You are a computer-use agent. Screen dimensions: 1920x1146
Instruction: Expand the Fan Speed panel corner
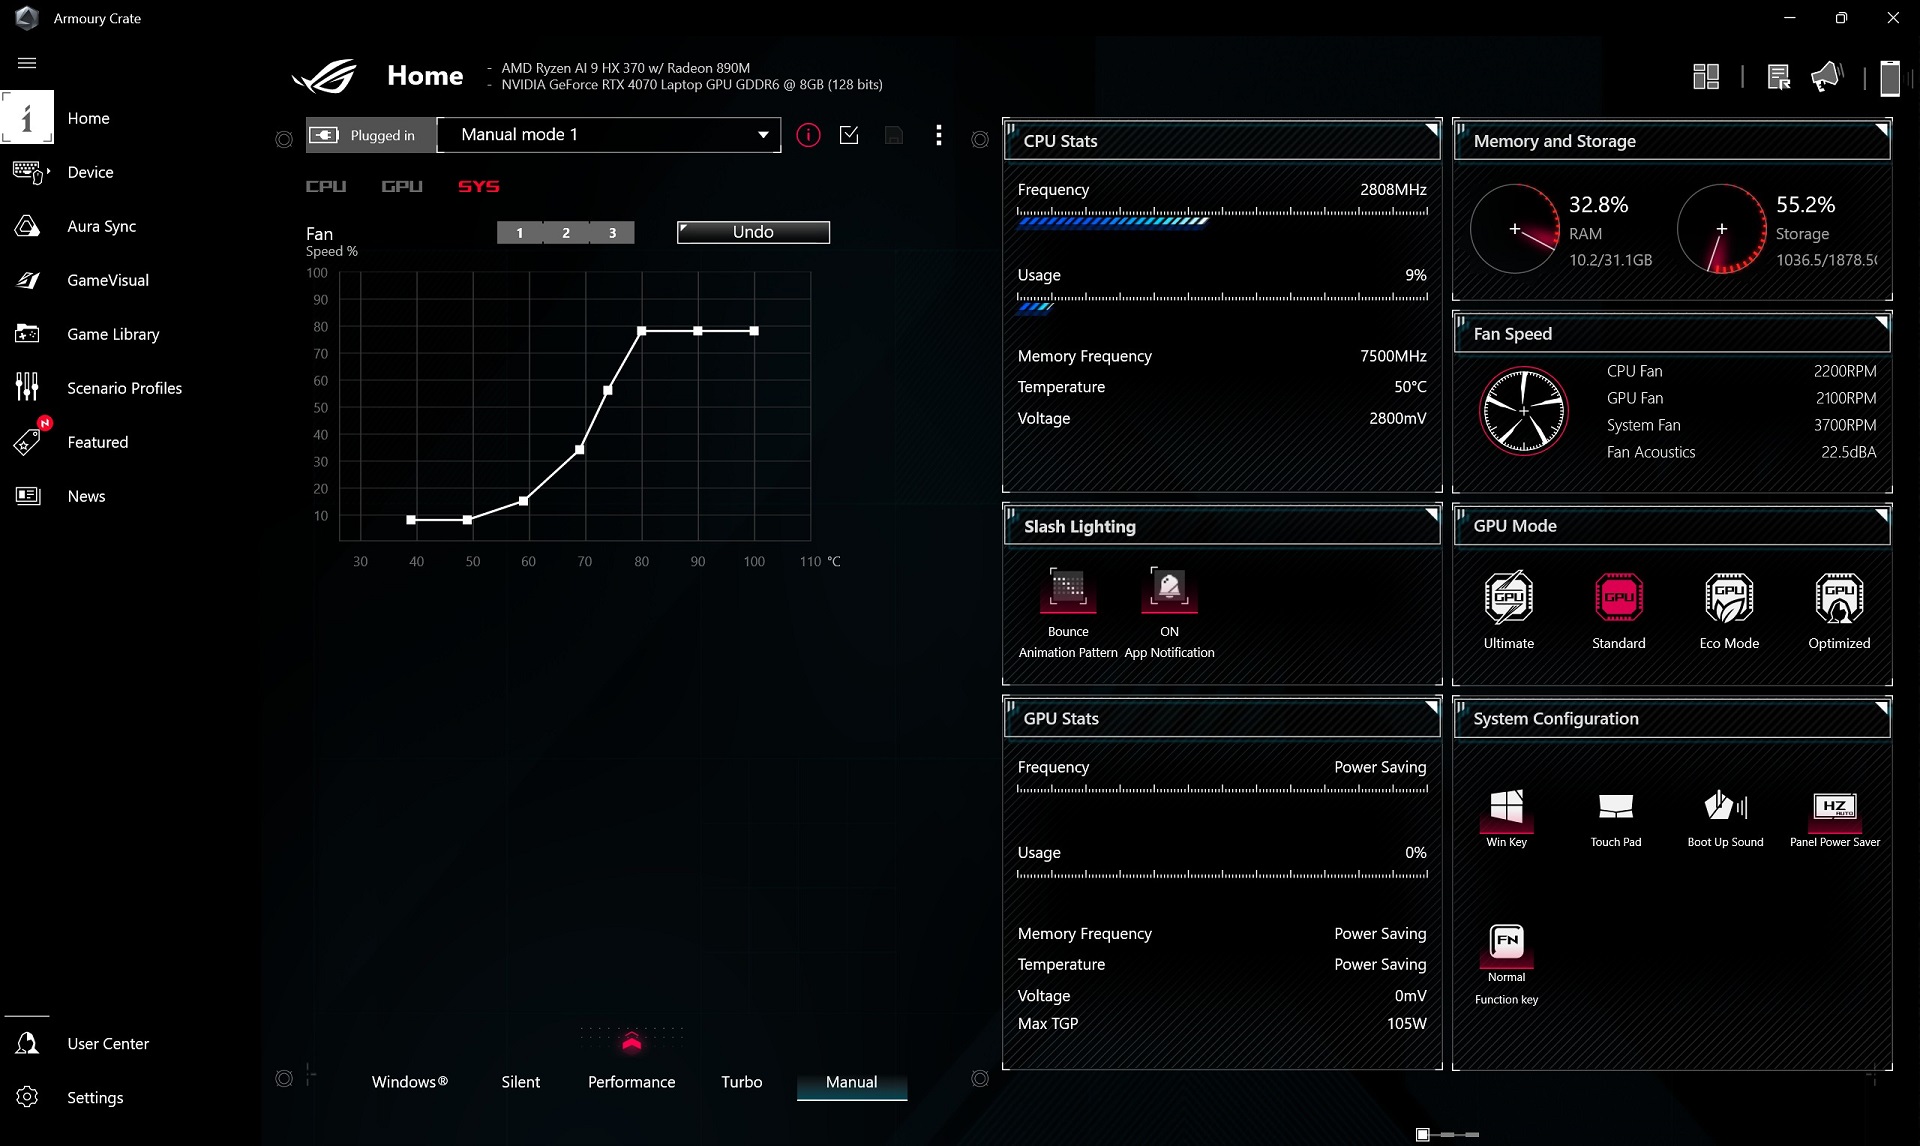(x=1881, y=323)
